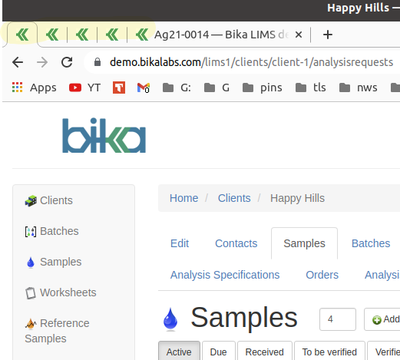Image resolution: width=400 pixels, height=360 pixels.
Task: Open Batches in the sidebar
Action: coord(59,231)
